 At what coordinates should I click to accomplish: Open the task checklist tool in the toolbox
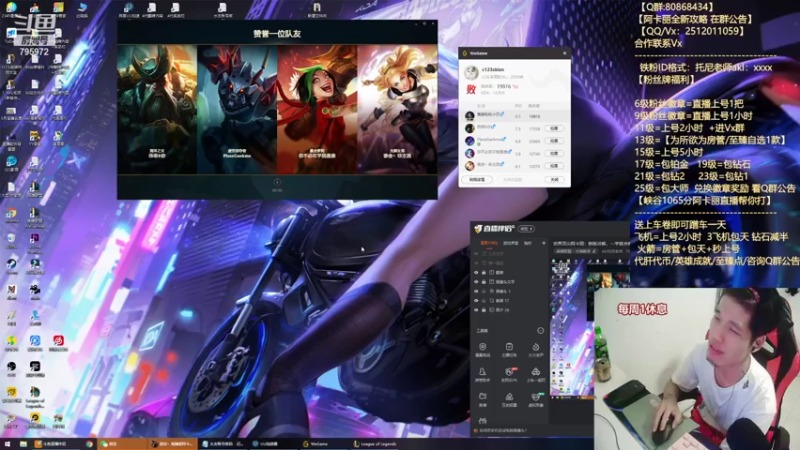coord(509,349)
